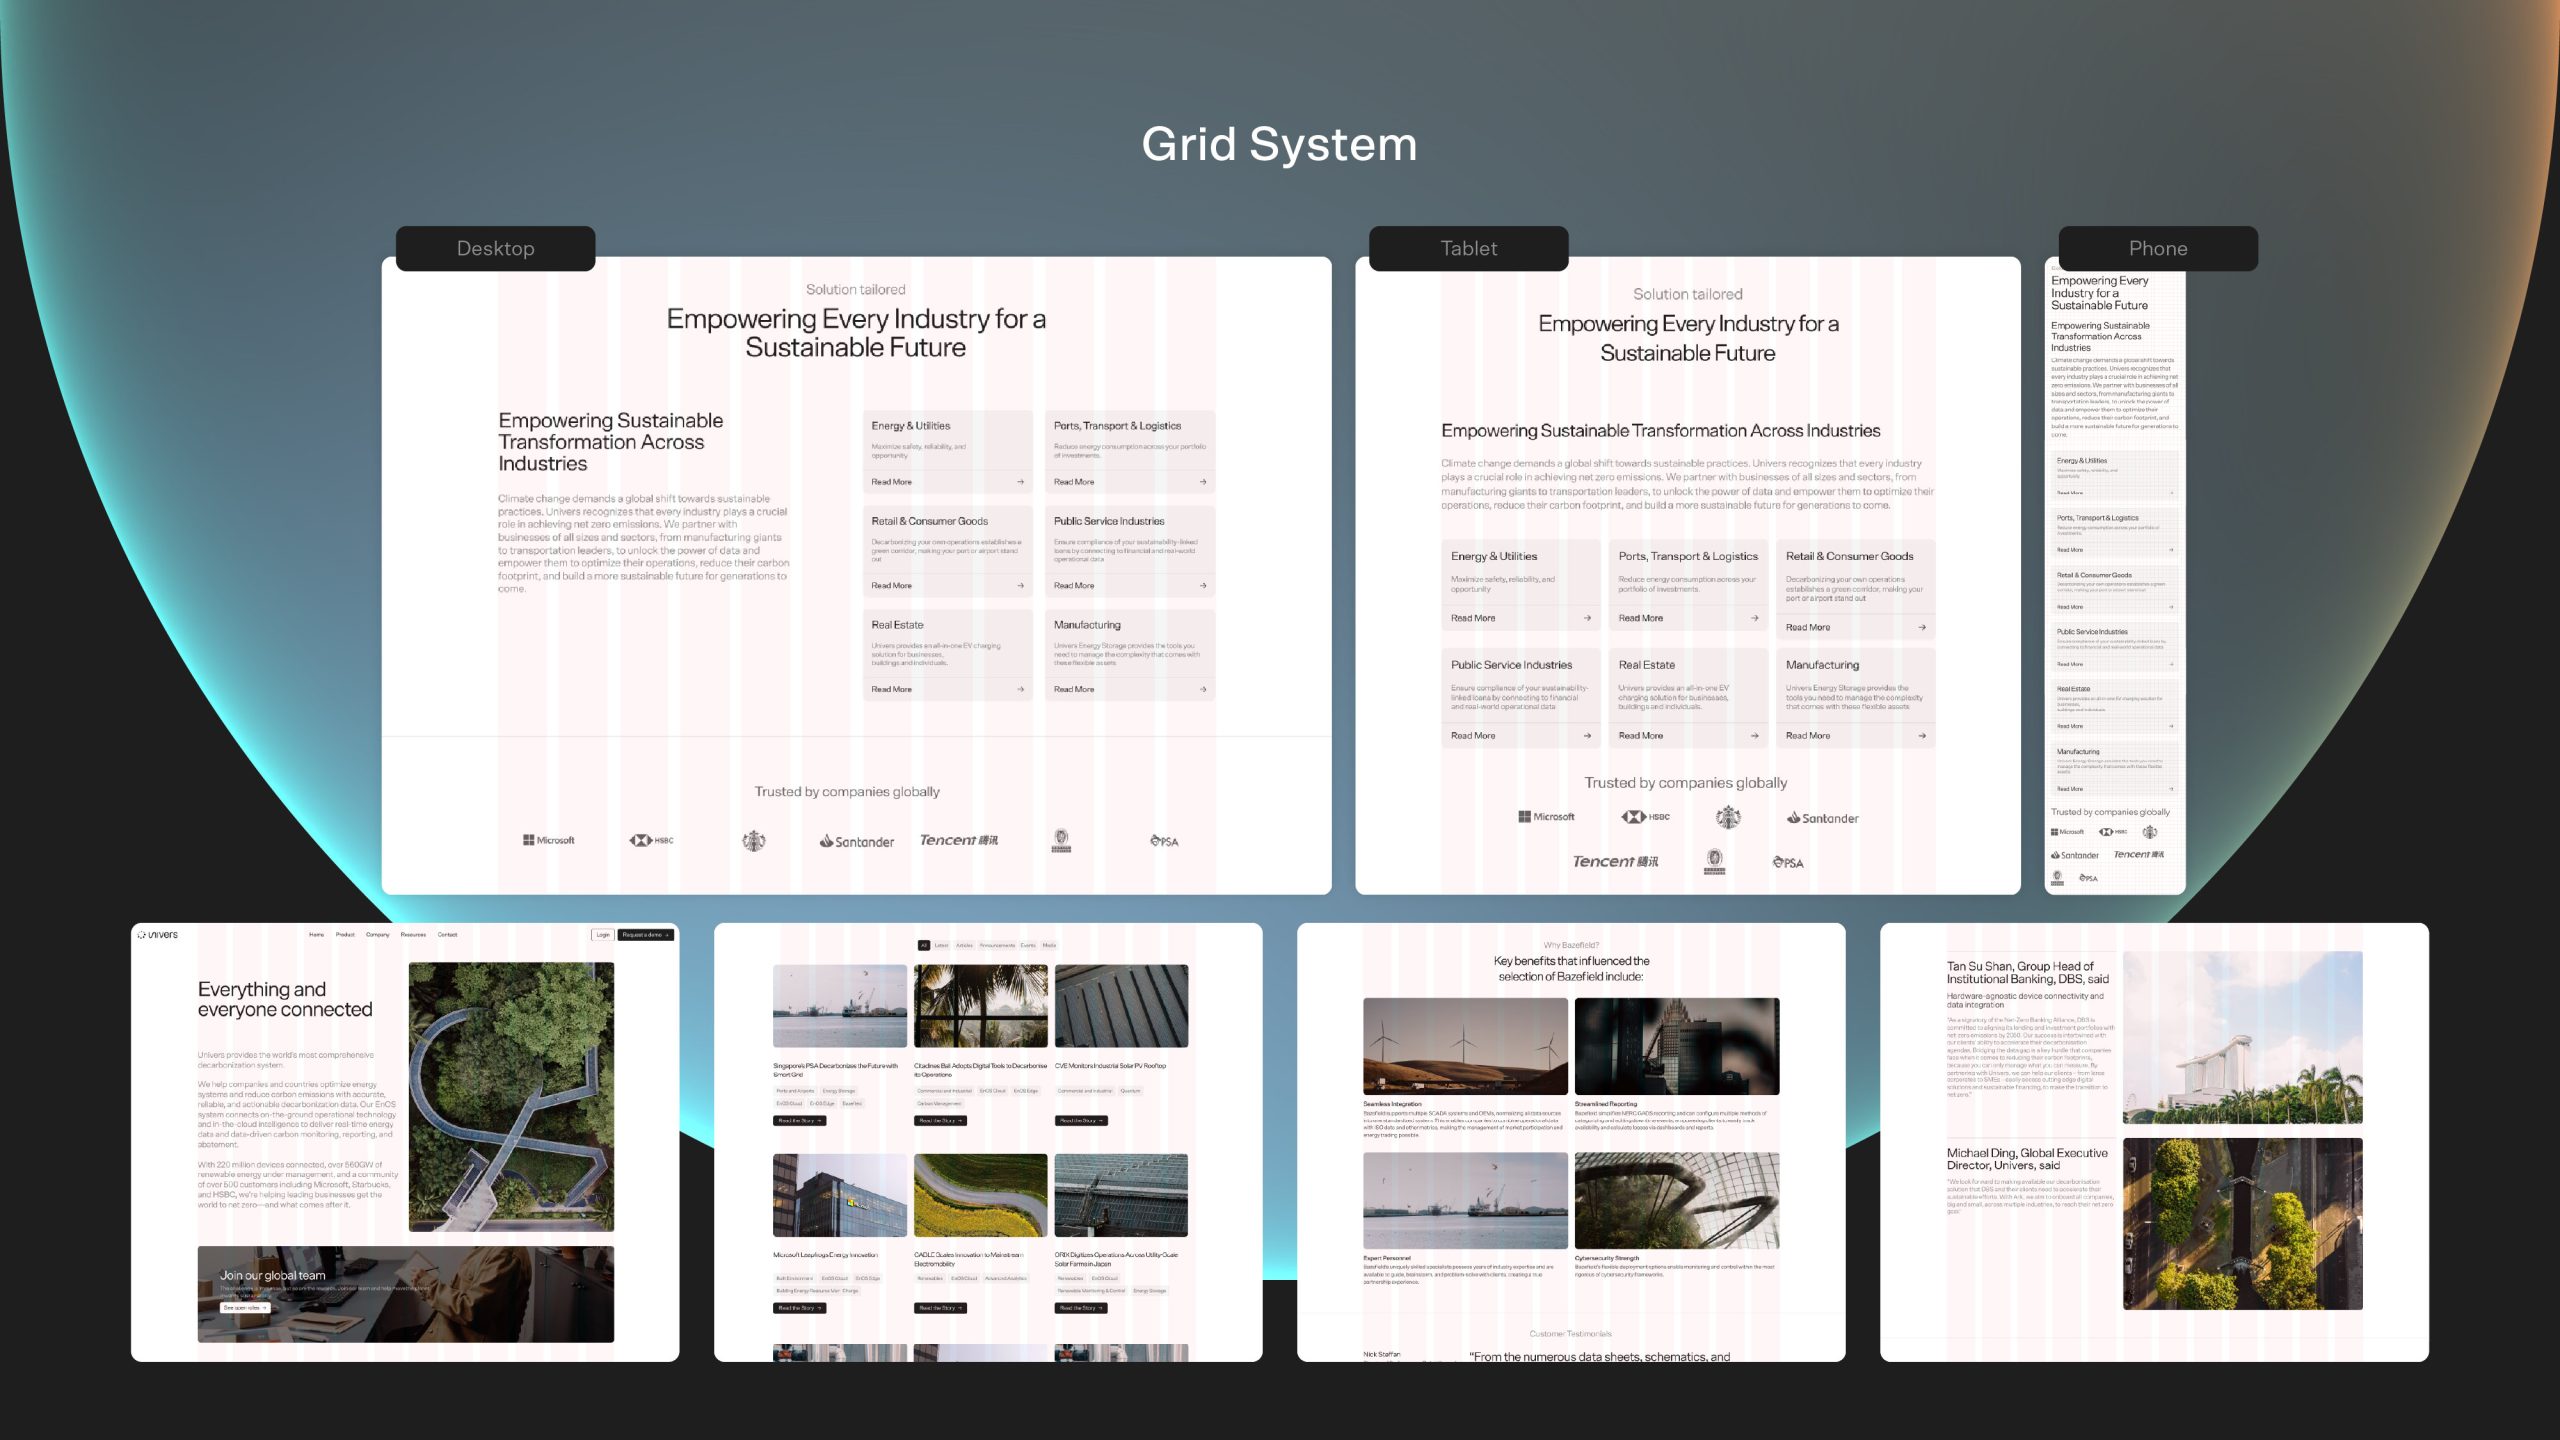
Task: Click the Microsoft logo in Desktop mockup
Action: tap(548, 840)
